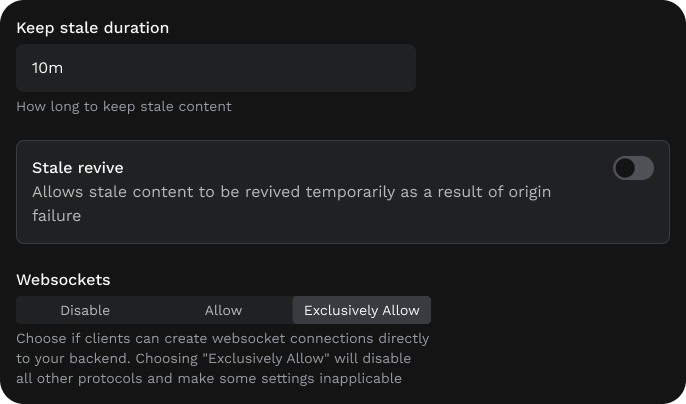Click the "to your backend" help text line
This screenshot has width=686, height=404.
[70, 359]
